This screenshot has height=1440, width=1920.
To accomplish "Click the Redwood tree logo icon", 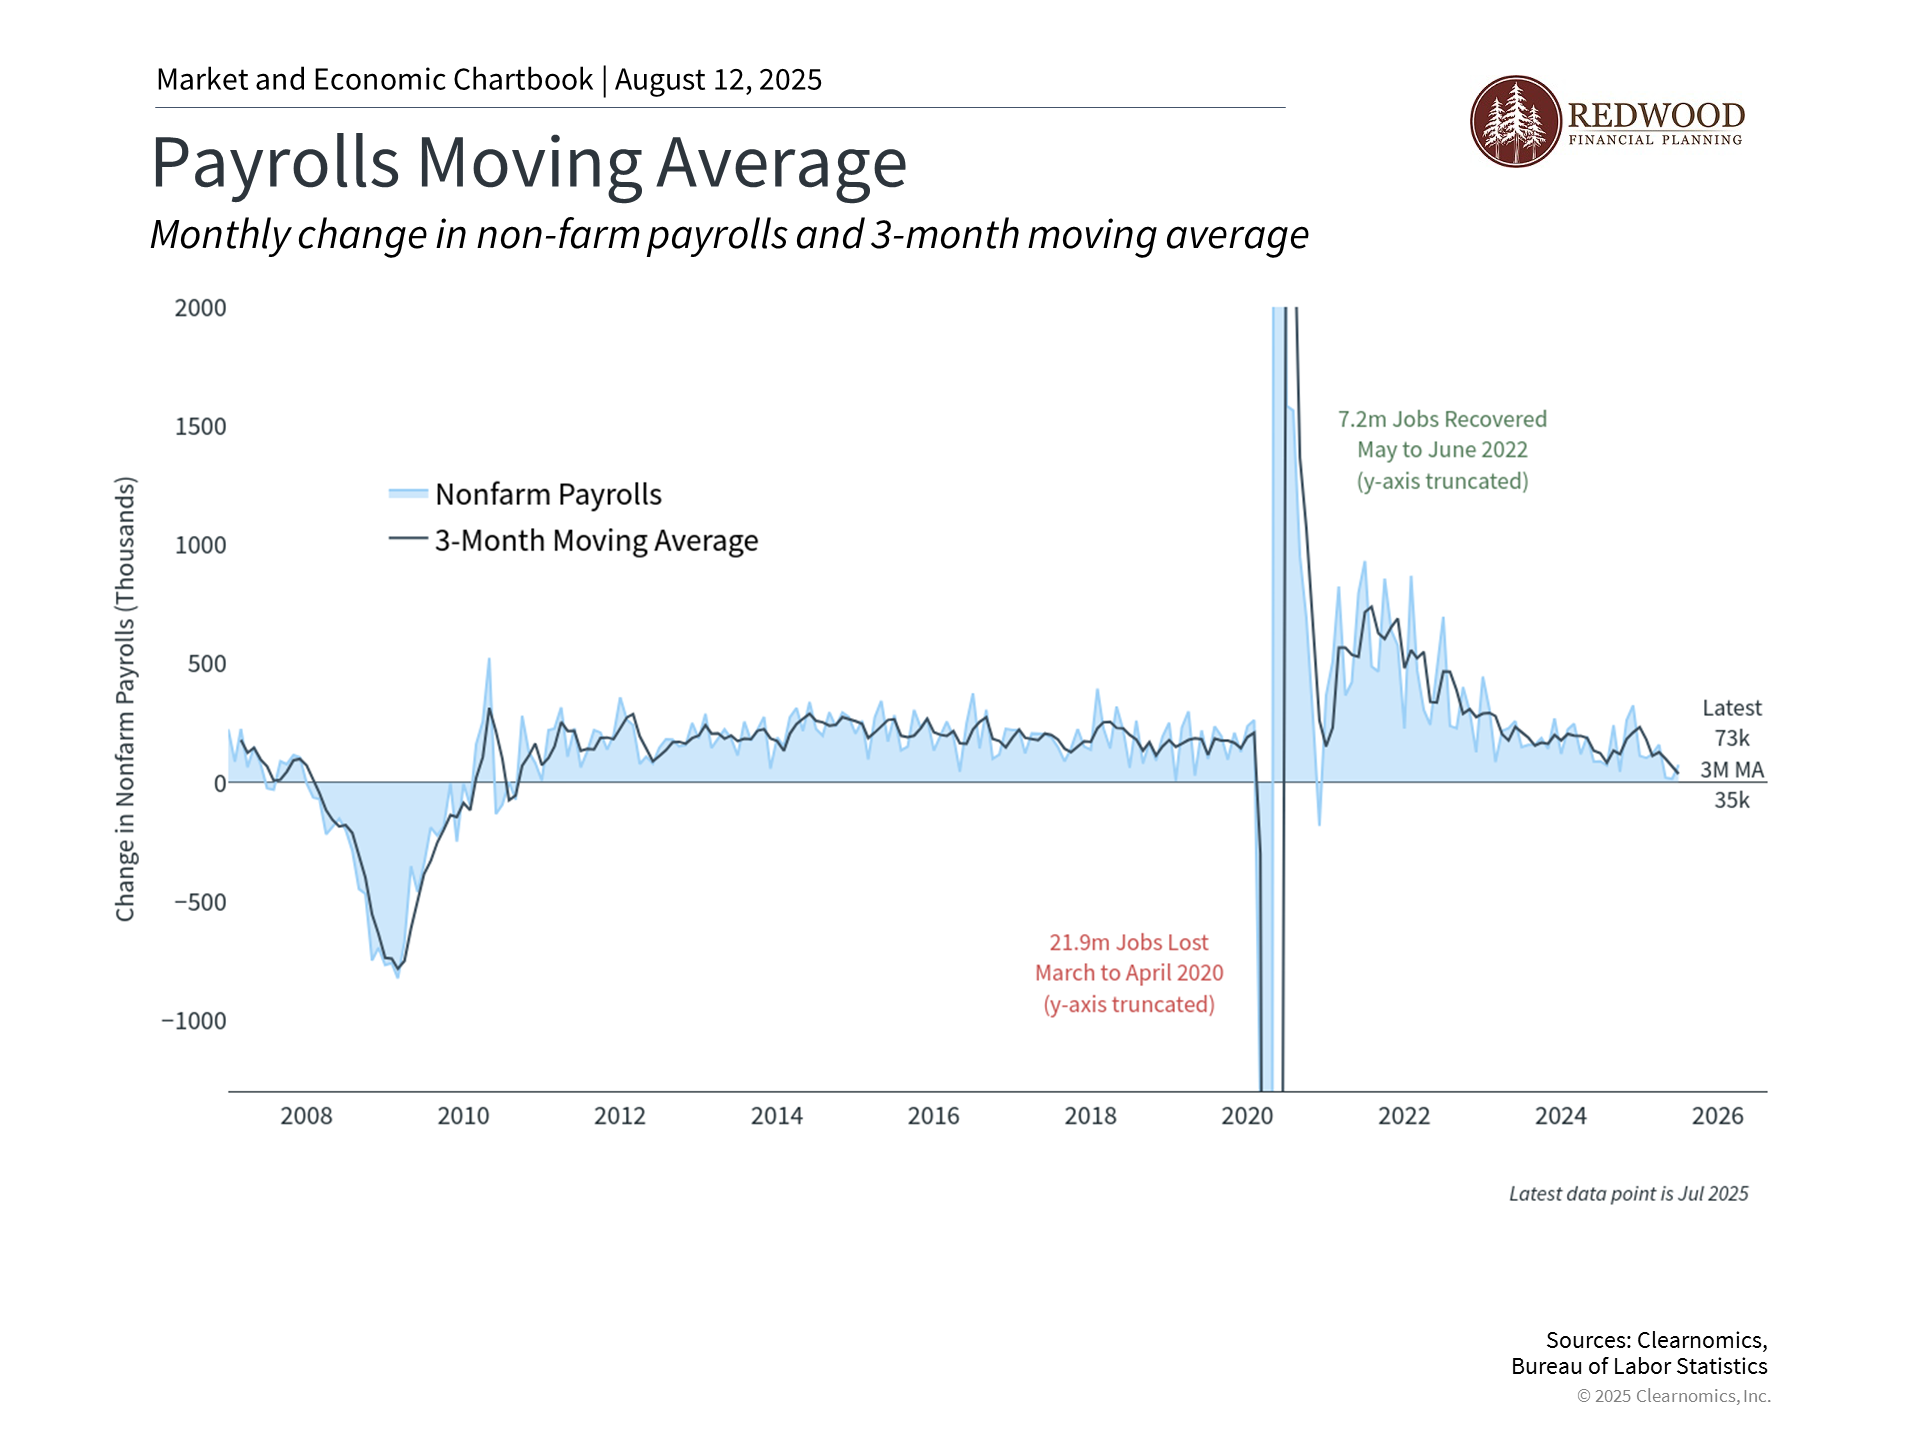I will [x=1515, y=121].
